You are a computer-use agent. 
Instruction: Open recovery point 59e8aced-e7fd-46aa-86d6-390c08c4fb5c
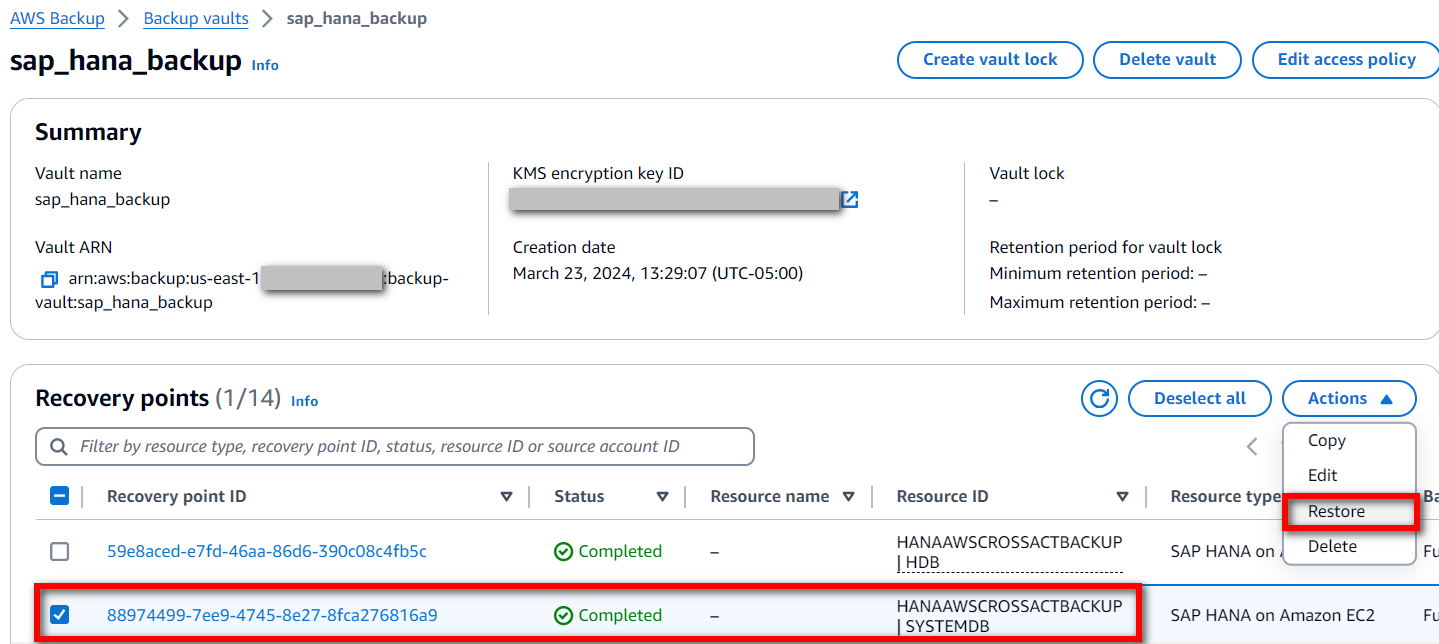(267, 551)
